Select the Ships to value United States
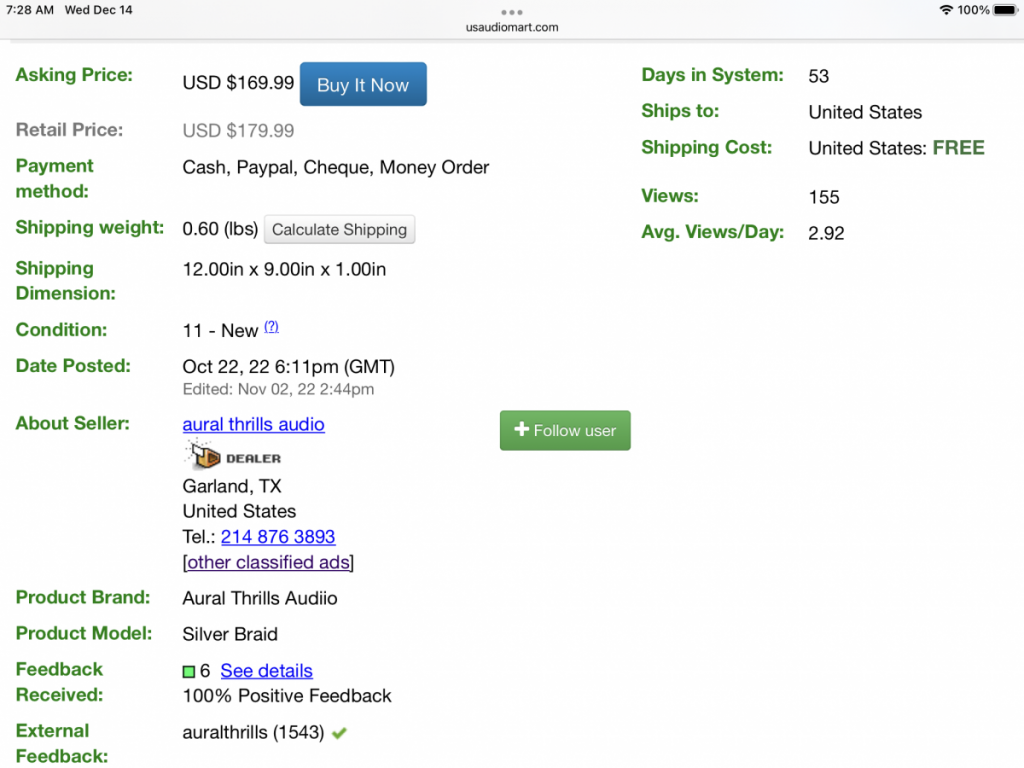 click(x=865, y=112)
